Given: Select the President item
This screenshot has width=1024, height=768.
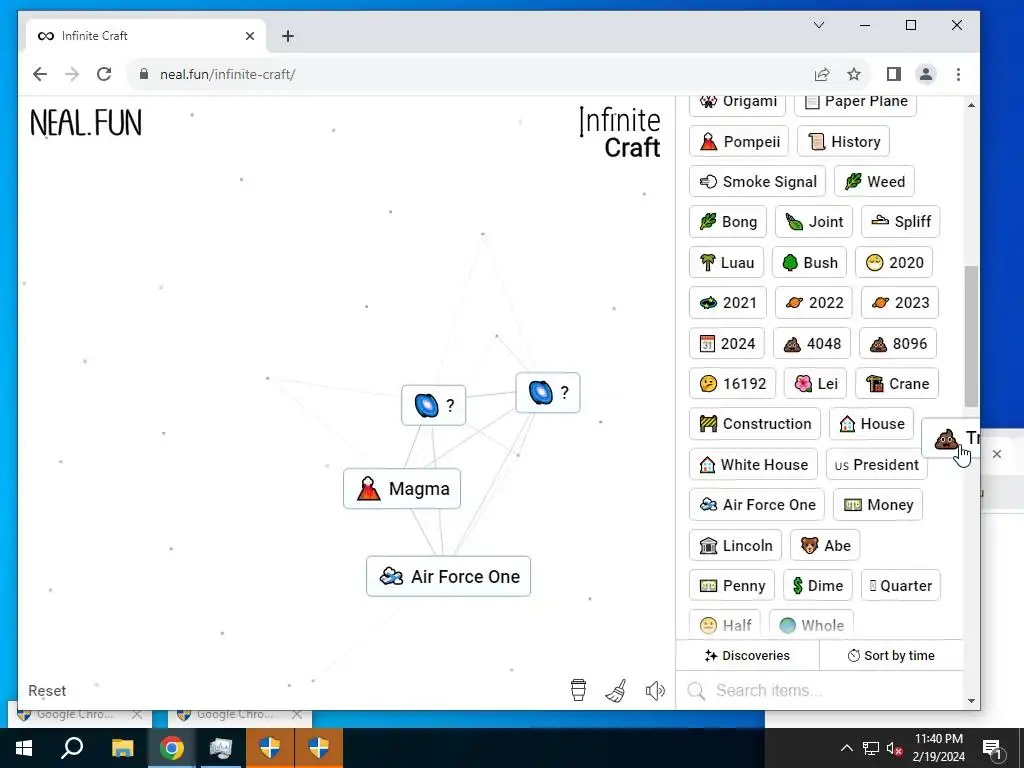Looking at the screenshot, I should pyautogui.click(x=876, y=464).
